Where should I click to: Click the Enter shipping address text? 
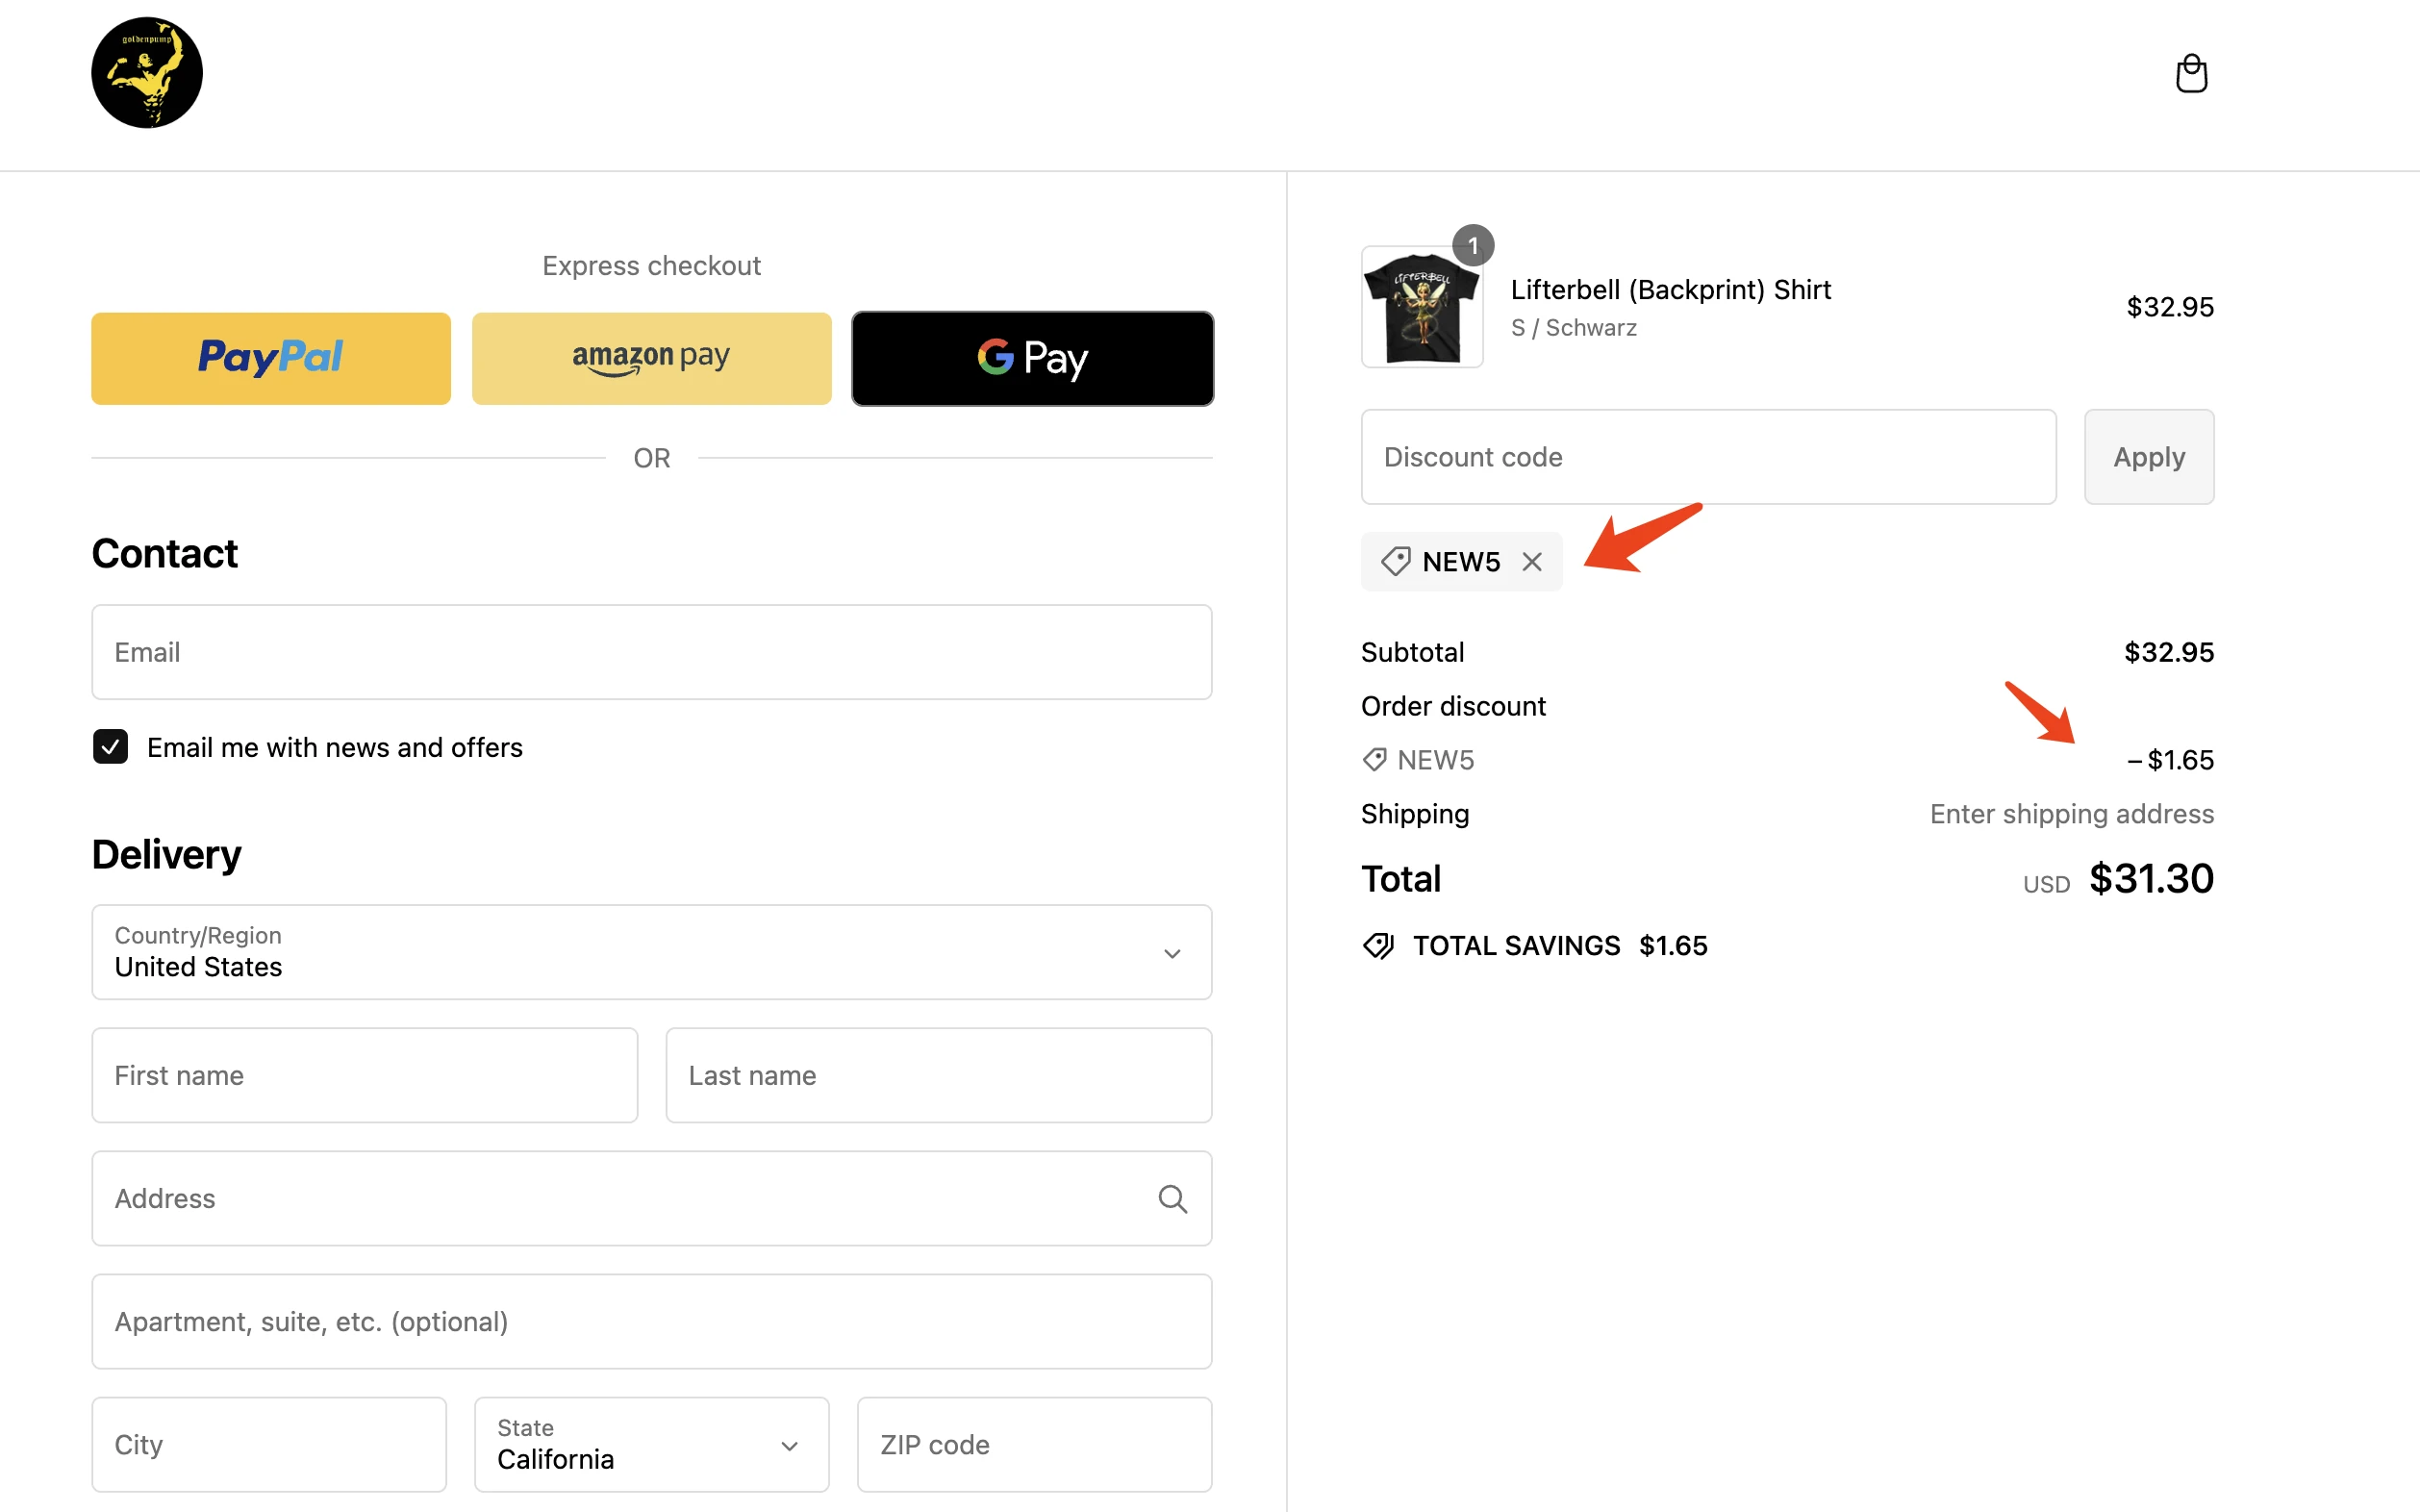pos(2071,814)
